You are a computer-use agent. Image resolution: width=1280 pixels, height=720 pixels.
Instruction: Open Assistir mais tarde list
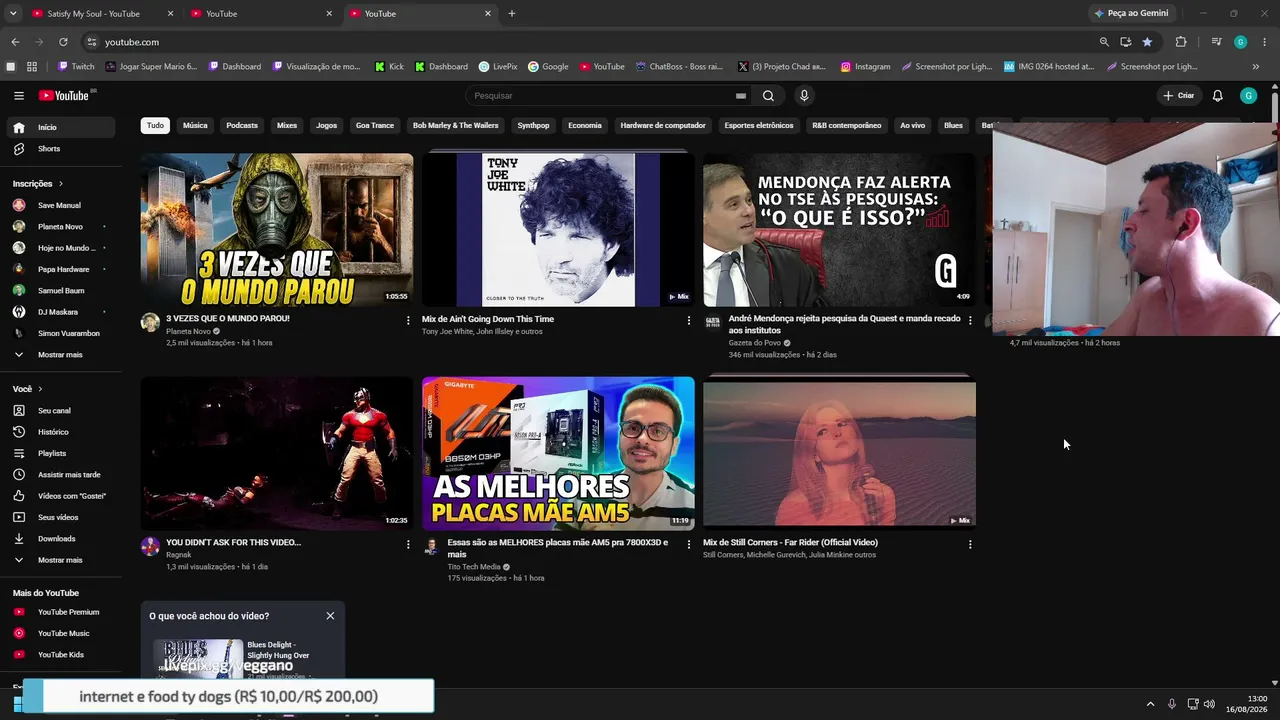pos(63,475)
